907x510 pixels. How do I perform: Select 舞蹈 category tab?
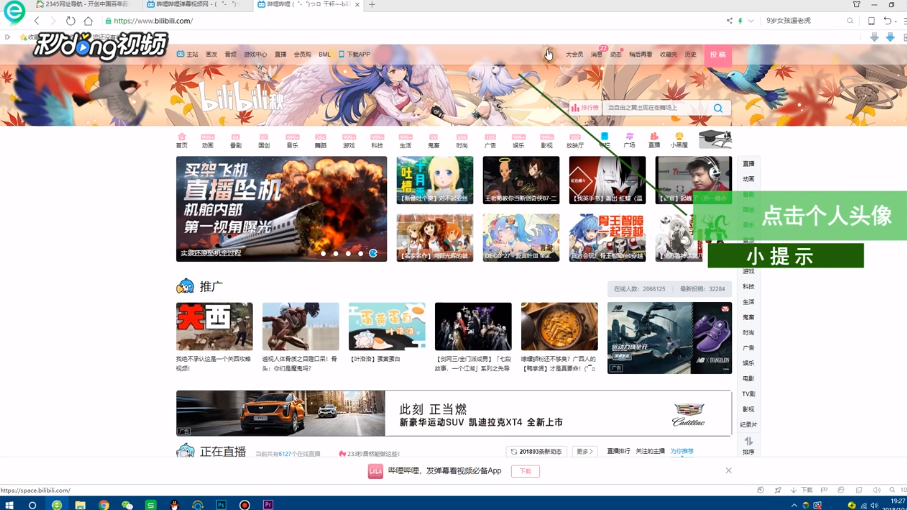pyautogui.click(x=320, y=141)
